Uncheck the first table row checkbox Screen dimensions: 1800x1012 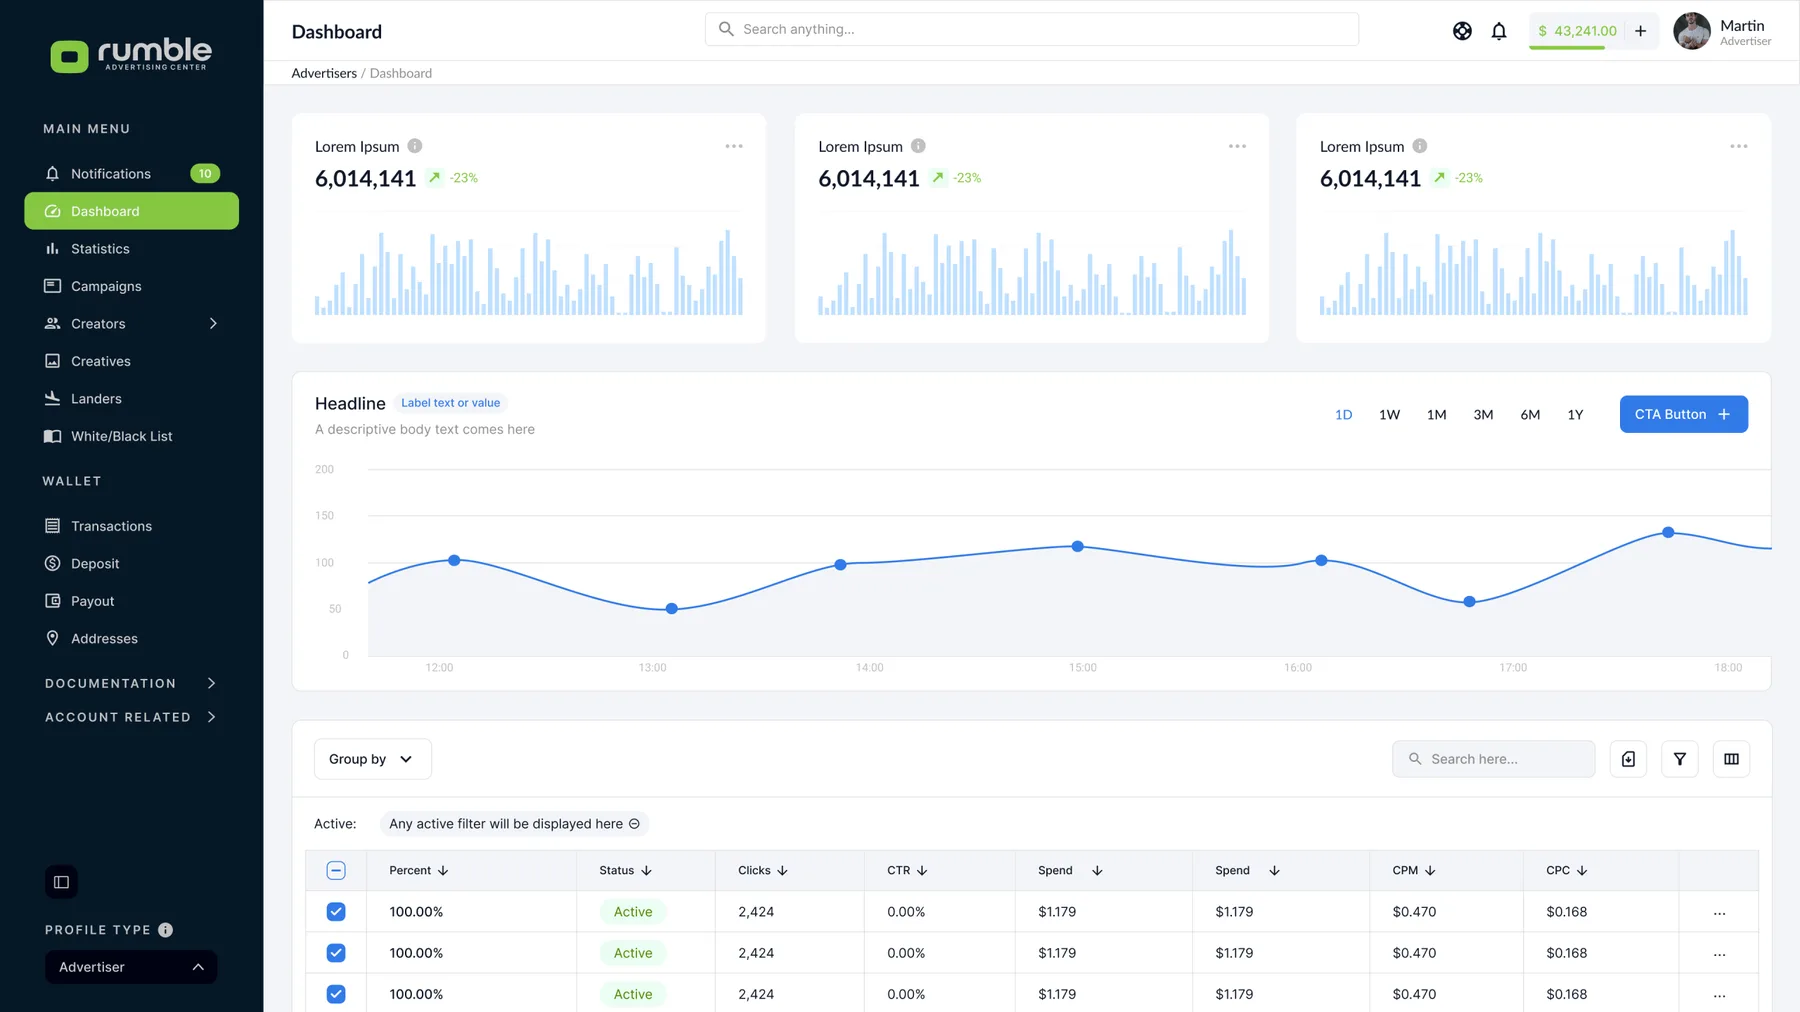336,912
